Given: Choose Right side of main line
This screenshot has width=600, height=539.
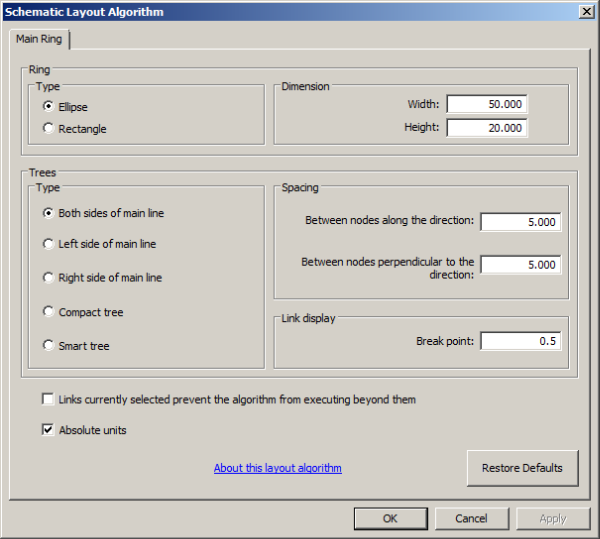Looking at the screenshot, I should (48, 278).
